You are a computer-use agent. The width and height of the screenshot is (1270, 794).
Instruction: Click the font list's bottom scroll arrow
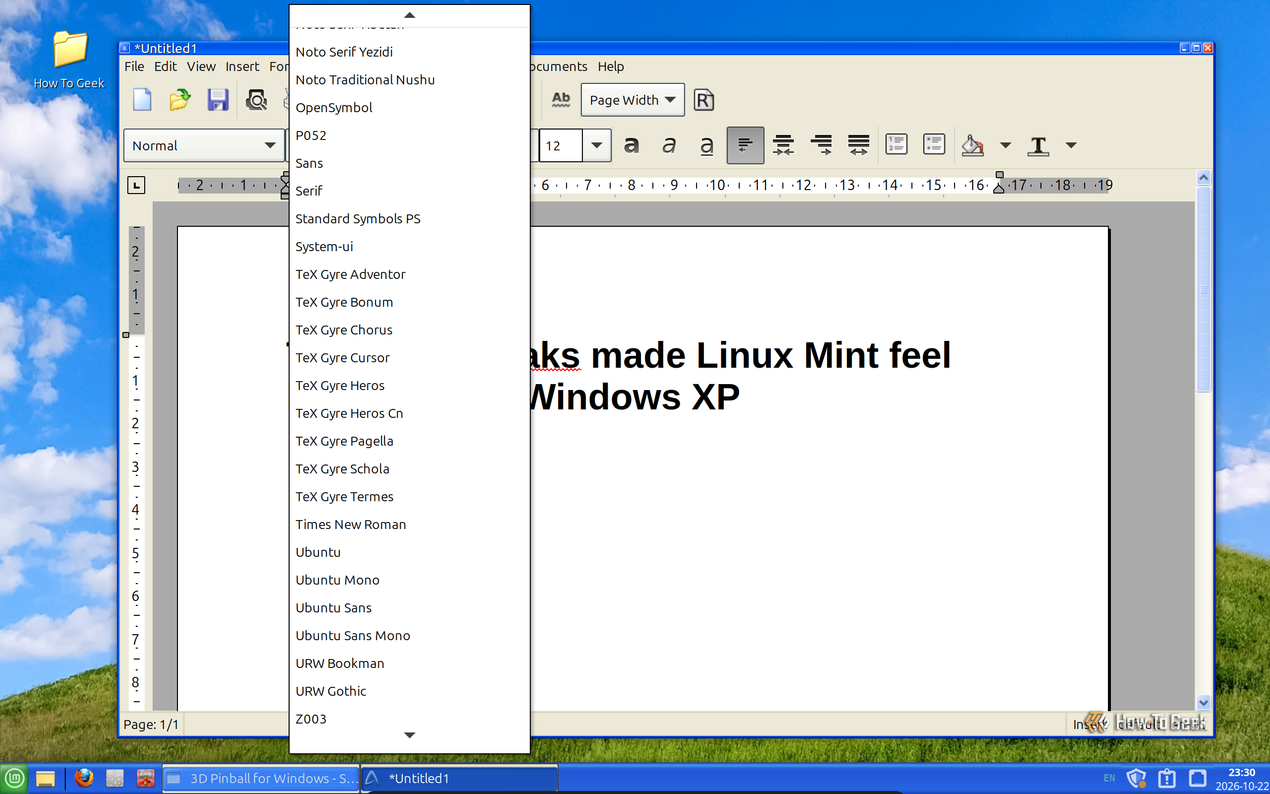pyautogui.click(x=409, y=736)
